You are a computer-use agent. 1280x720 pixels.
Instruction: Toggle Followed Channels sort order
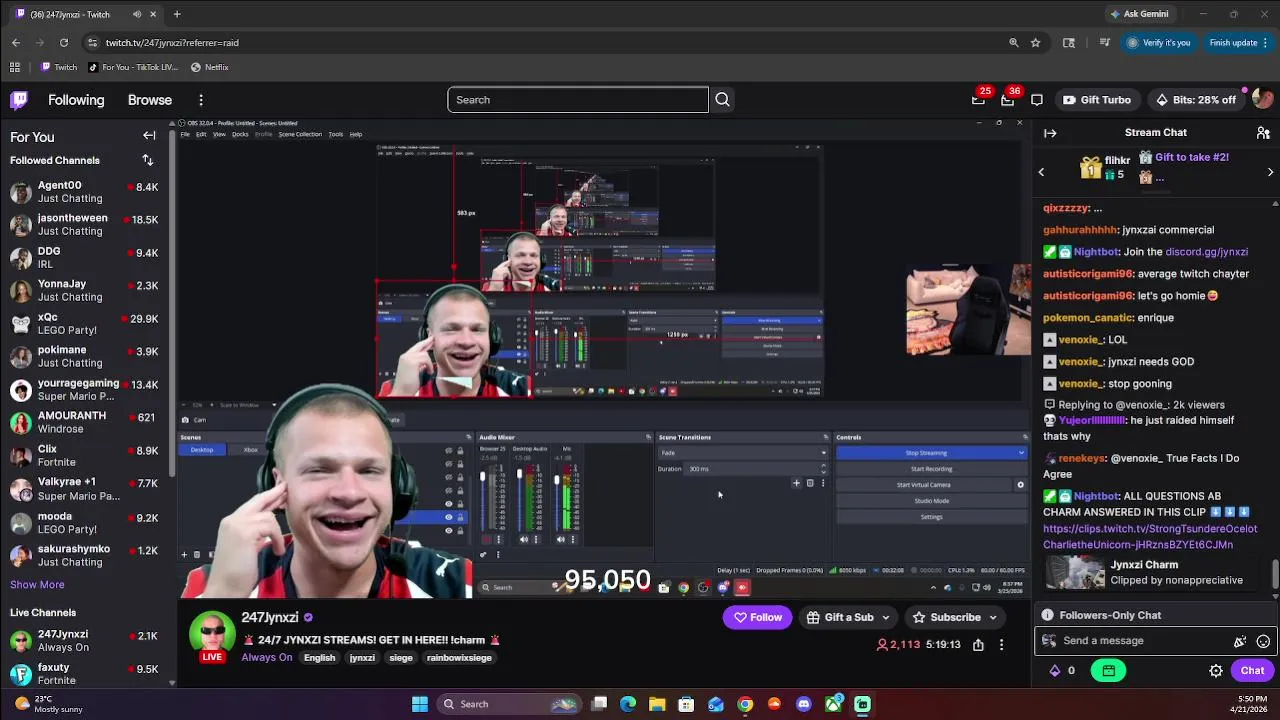(x=148, y=160)
